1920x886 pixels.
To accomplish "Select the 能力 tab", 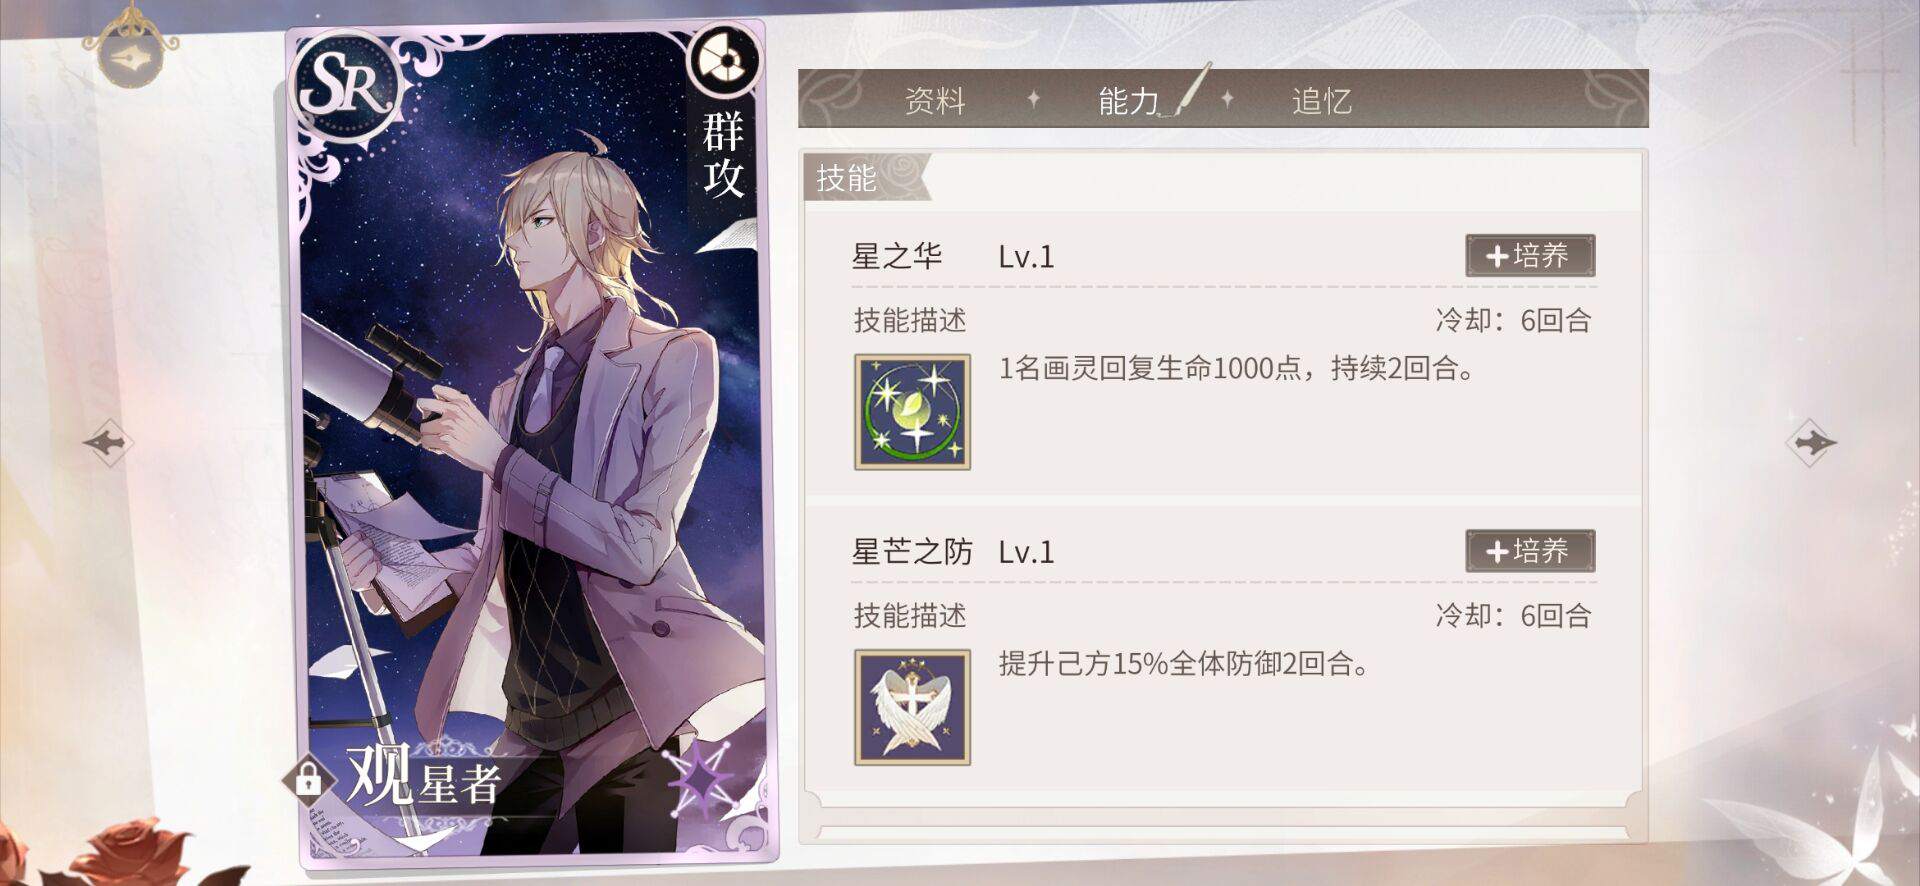I will coord(1129,101).
